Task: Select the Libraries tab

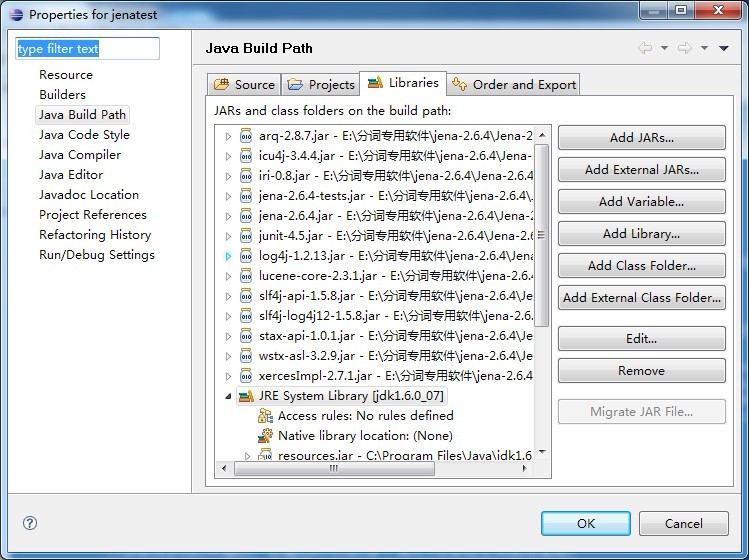Action: 403,83
